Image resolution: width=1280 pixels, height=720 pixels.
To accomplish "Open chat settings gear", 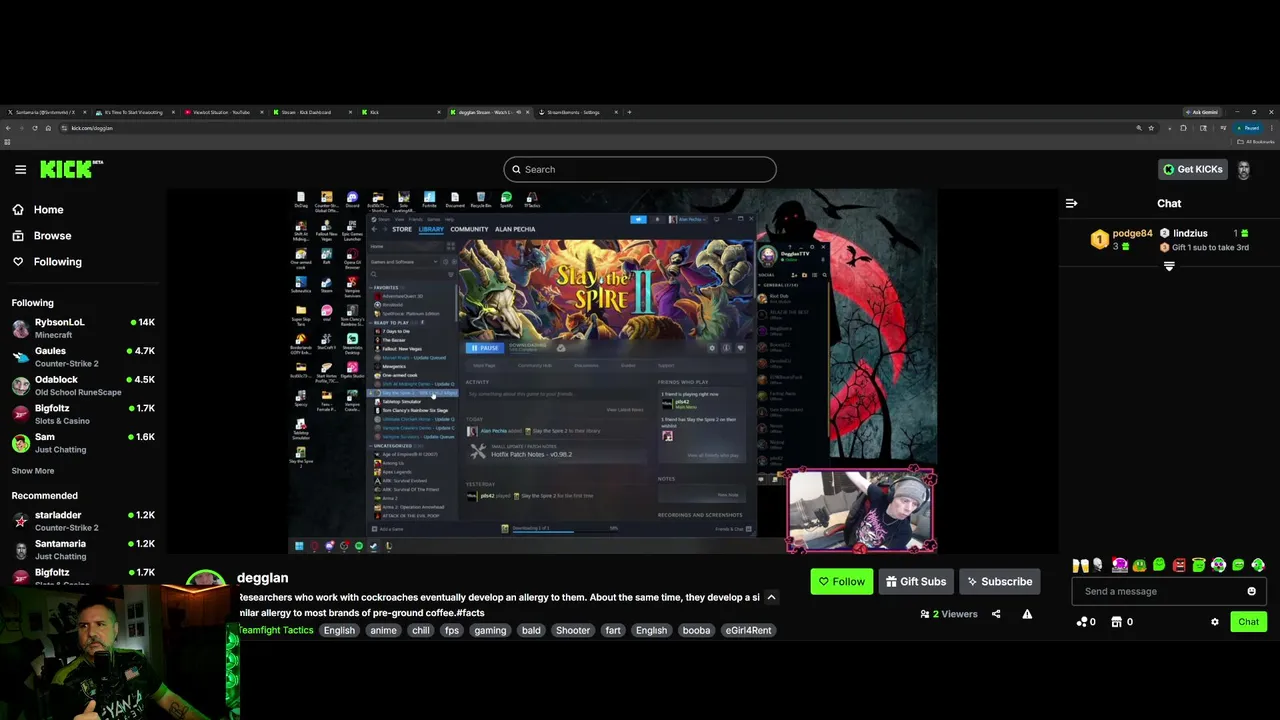I will (x=1215, y=622).
